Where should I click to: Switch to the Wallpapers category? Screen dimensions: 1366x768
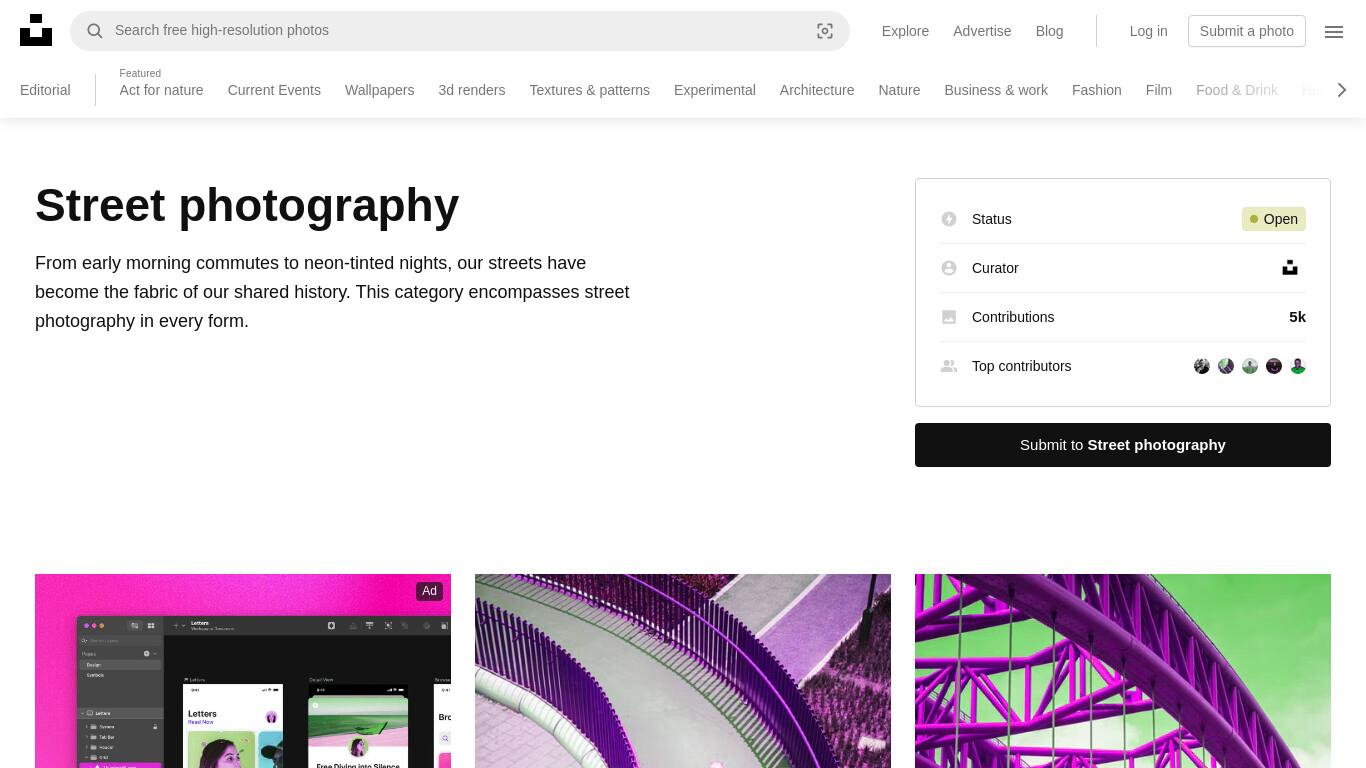pos(379,90)
